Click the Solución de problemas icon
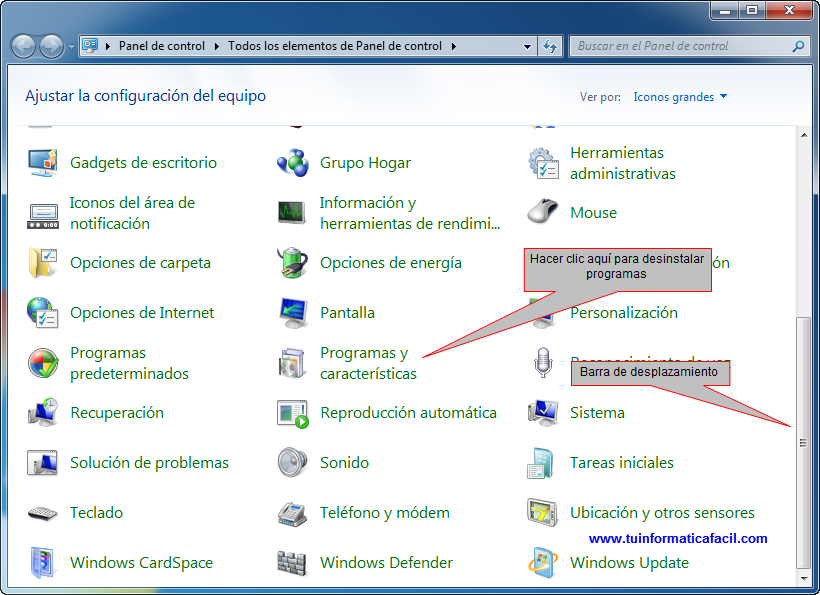 (42, 463)
